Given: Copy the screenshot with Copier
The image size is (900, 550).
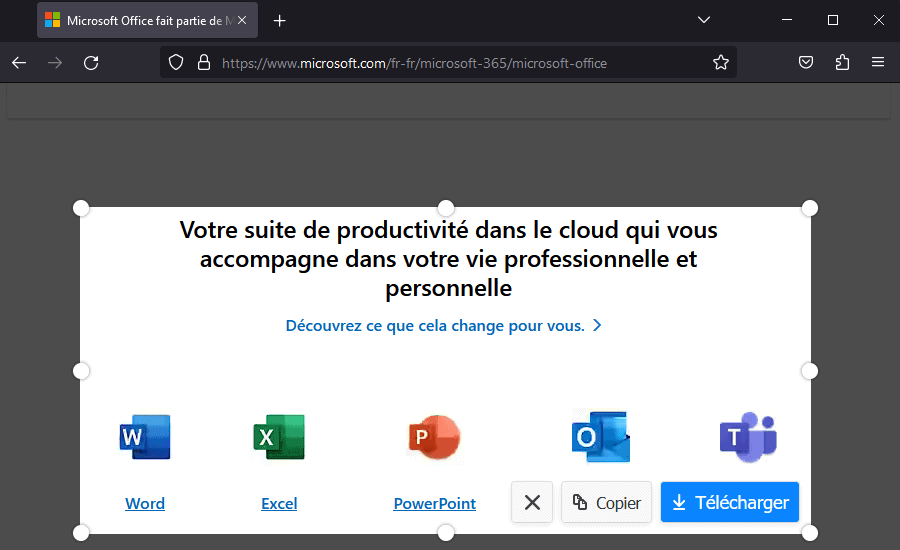Looking at the screenshot, I should pyautogui.click(x=606, y=502).
